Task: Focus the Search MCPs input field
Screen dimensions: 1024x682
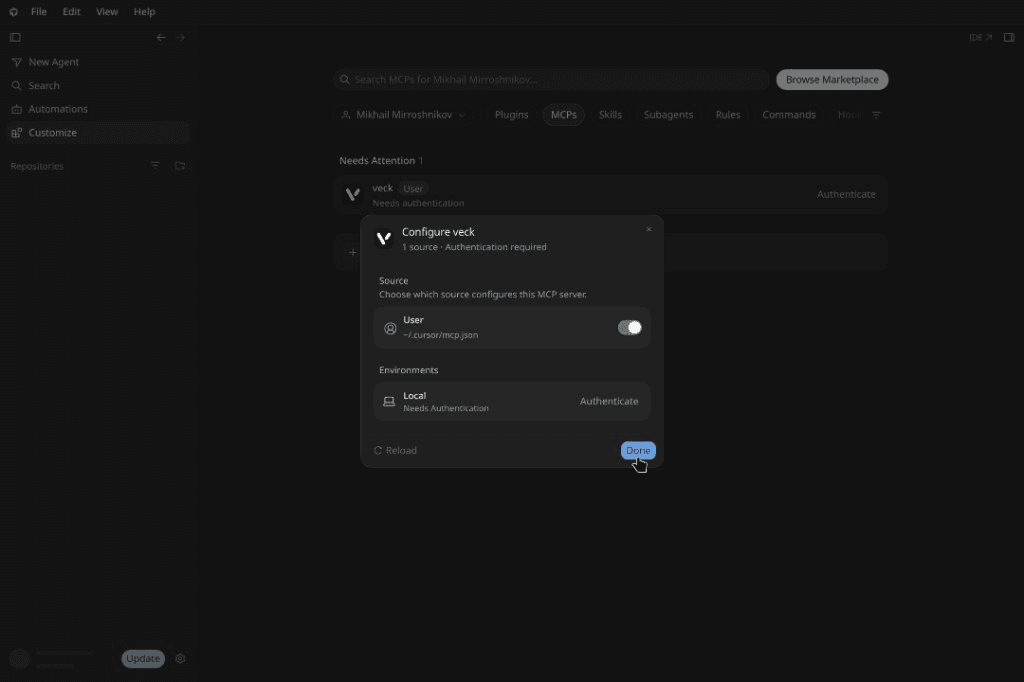Action: (x=552, y=80)
